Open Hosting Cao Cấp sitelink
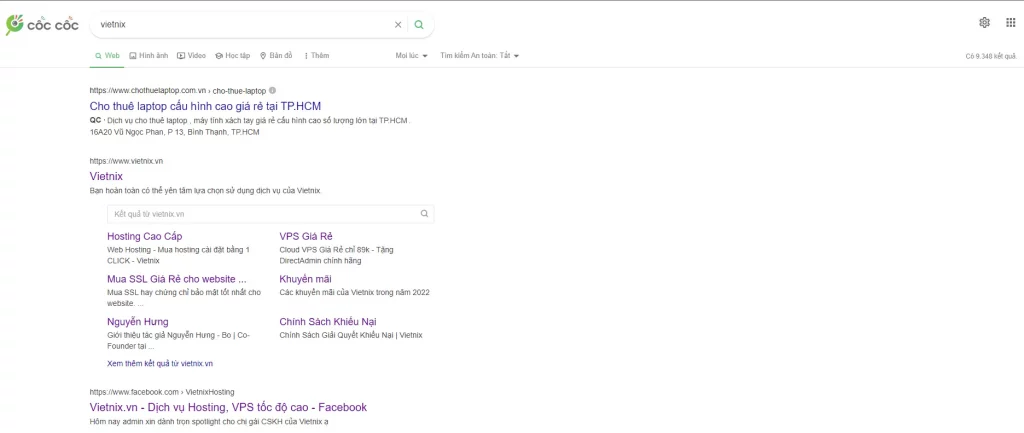1024x433 pixels. (x=144, y=236)
